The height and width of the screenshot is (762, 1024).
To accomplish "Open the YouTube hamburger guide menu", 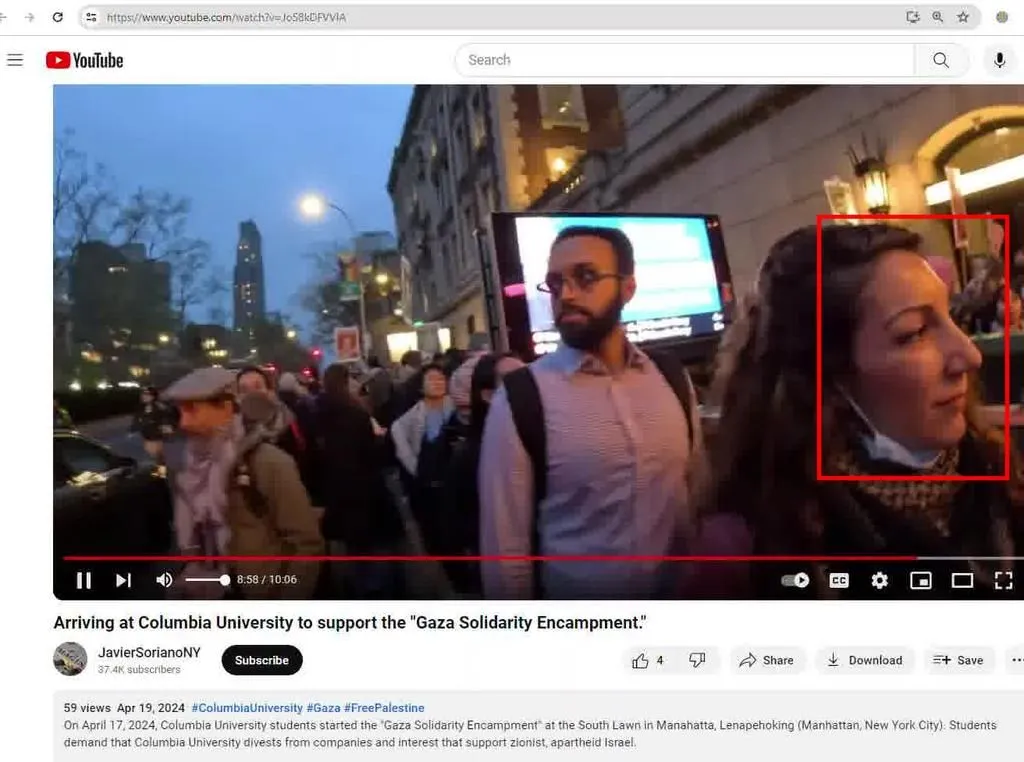I will [15, 60].
